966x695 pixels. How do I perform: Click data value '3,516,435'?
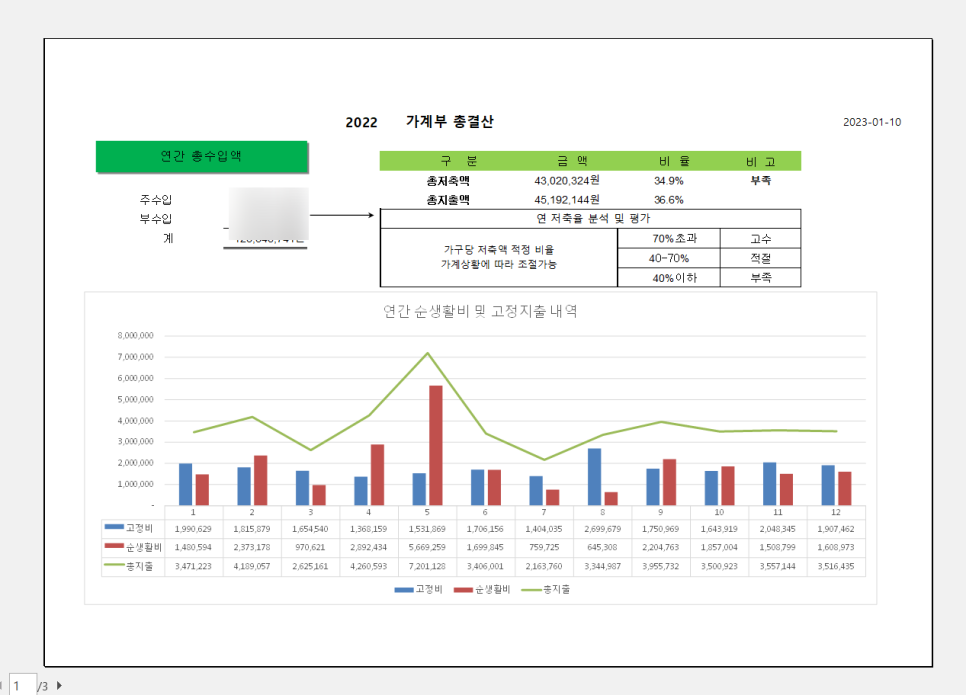(x=836, y=566)
